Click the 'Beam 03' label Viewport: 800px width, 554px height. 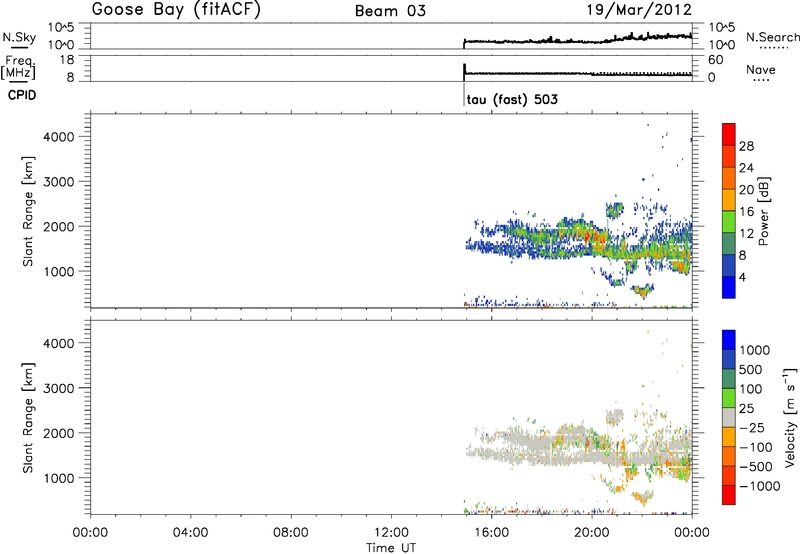point(390,11)
